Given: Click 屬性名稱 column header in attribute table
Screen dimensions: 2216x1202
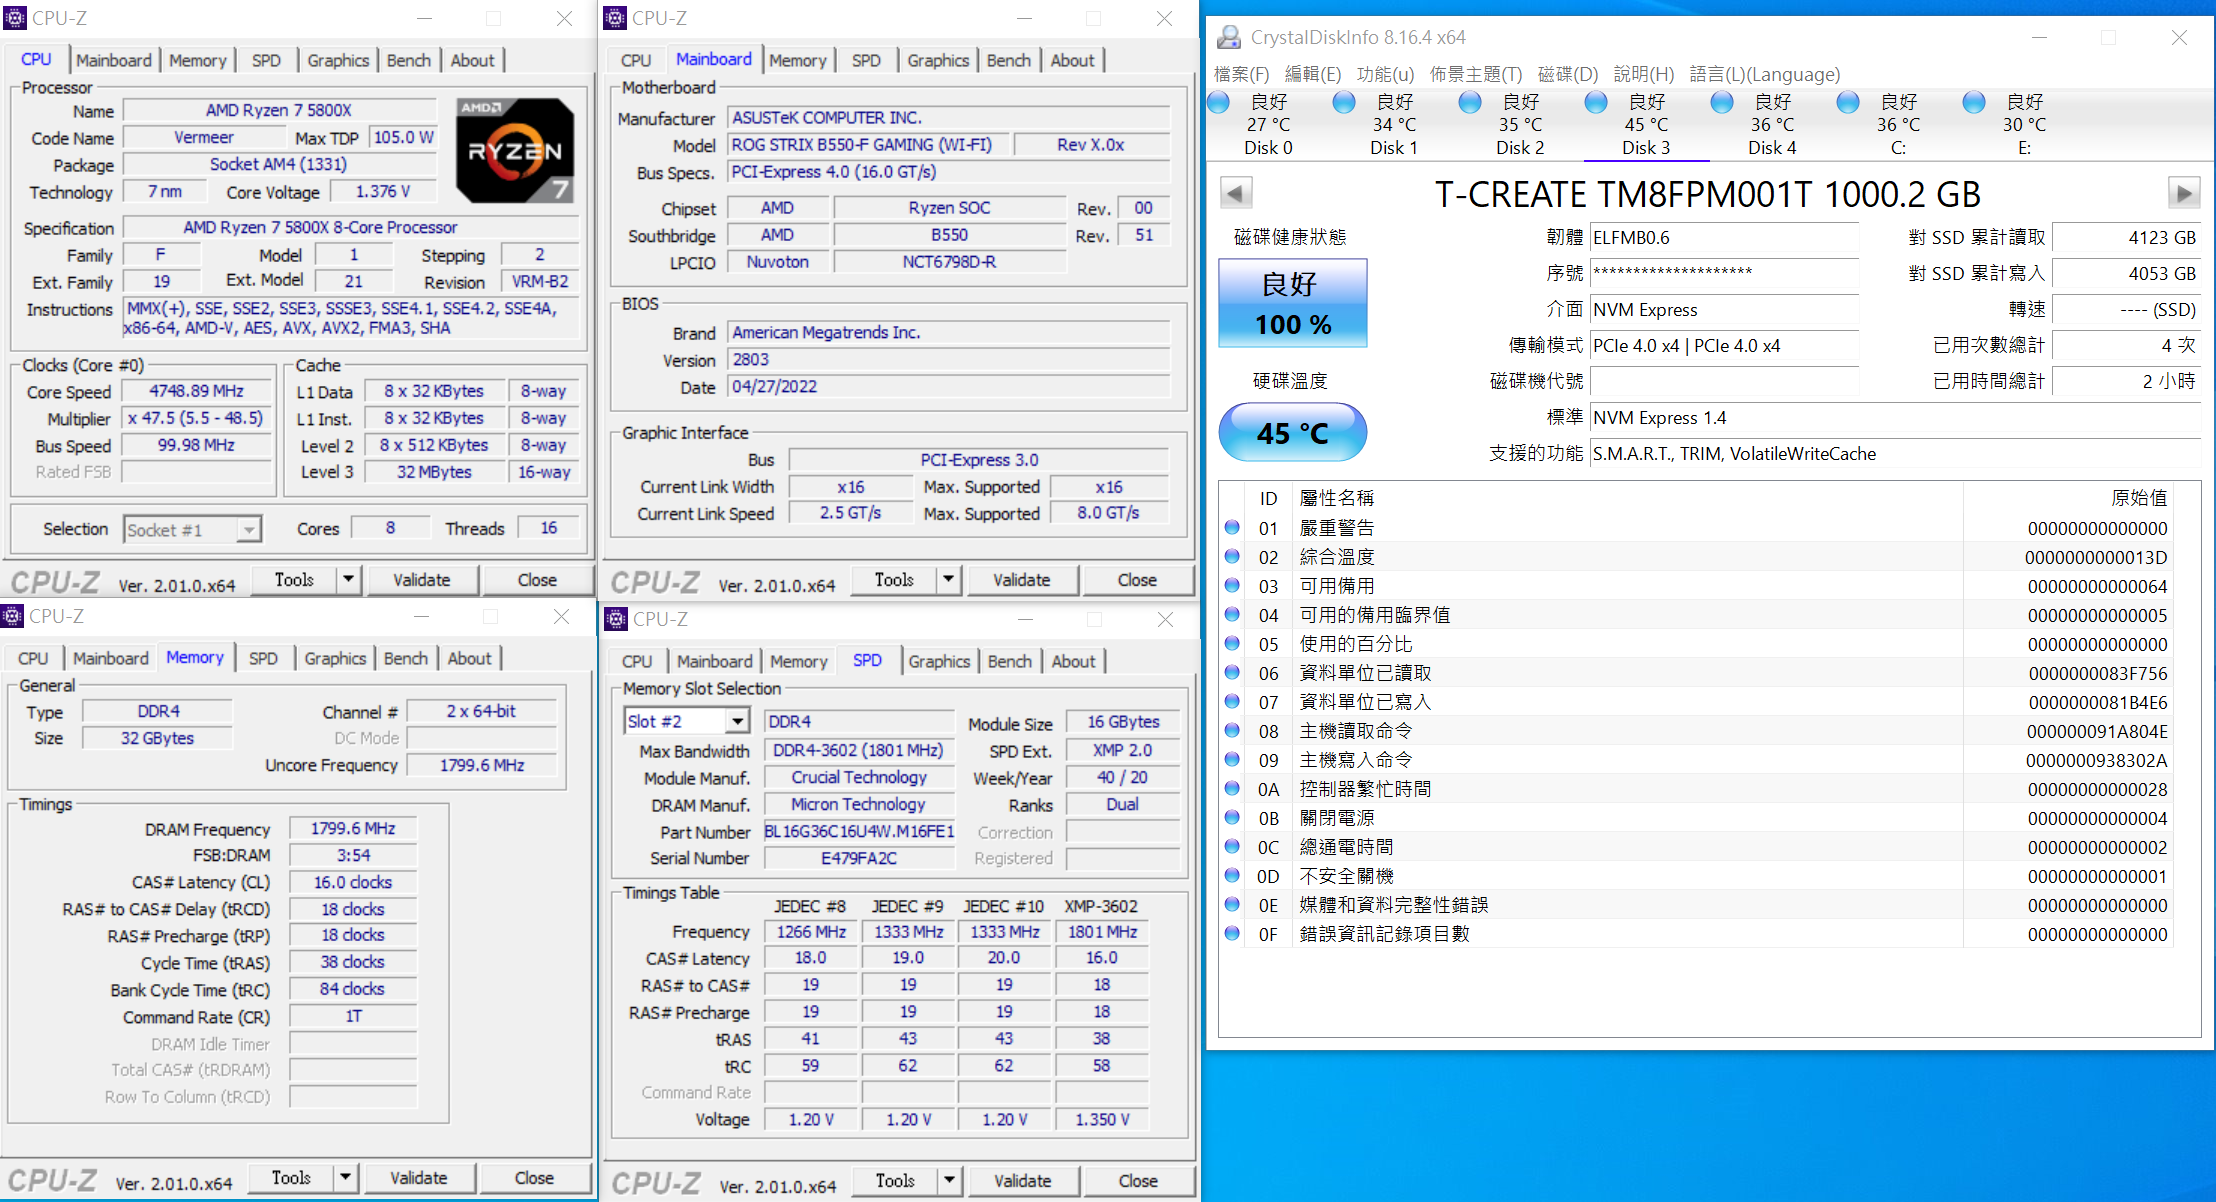Looking at the screenshot, I should click(x=1336, y=498).
